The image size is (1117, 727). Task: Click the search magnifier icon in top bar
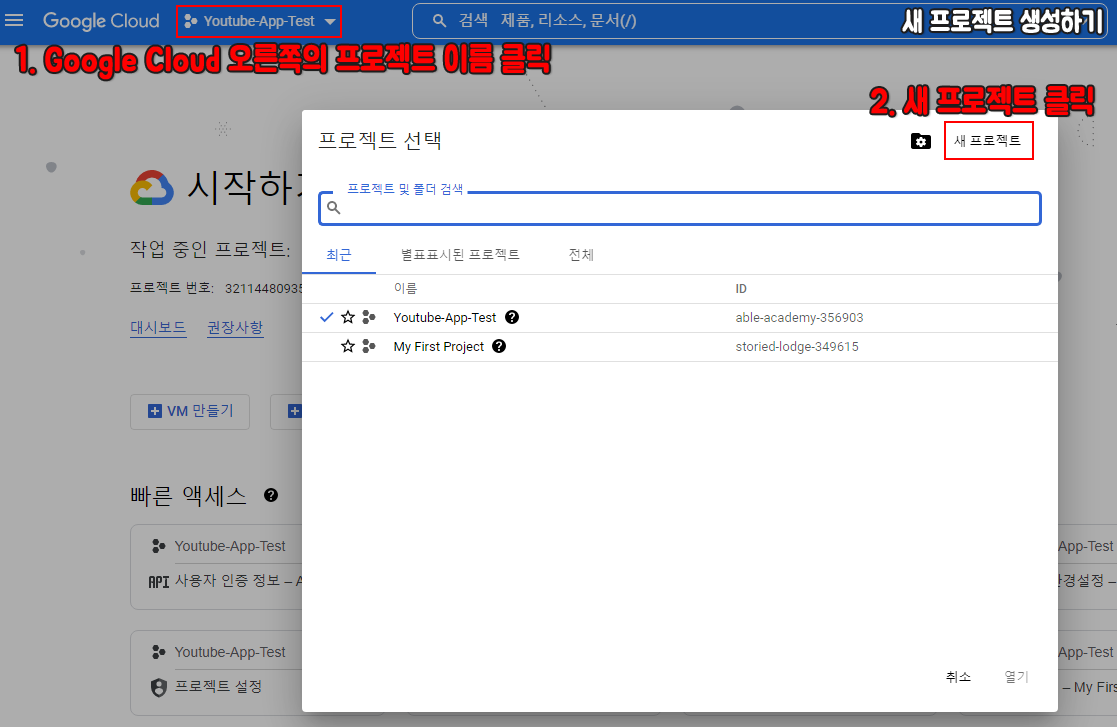tap(440, 21)
